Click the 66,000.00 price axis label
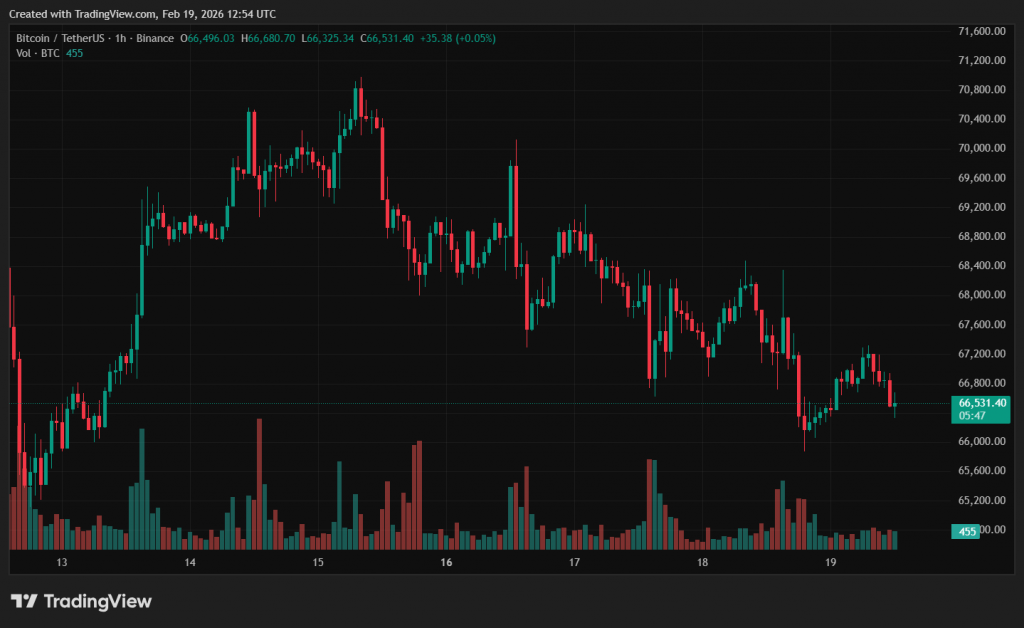Screen dimensions: 1024x628 pyautogui.click(x=981, y=441)
